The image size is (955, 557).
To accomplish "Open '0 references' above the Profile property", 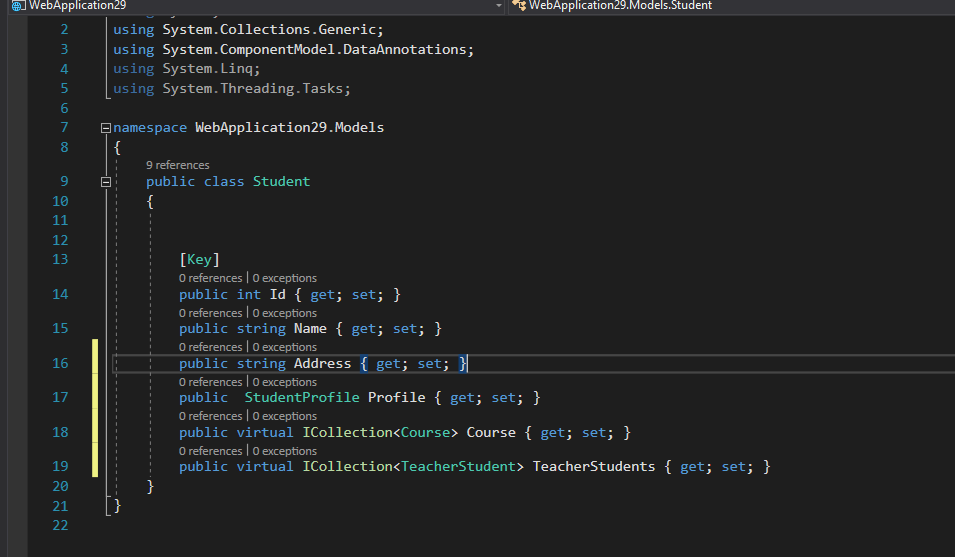I will [210, 382].
